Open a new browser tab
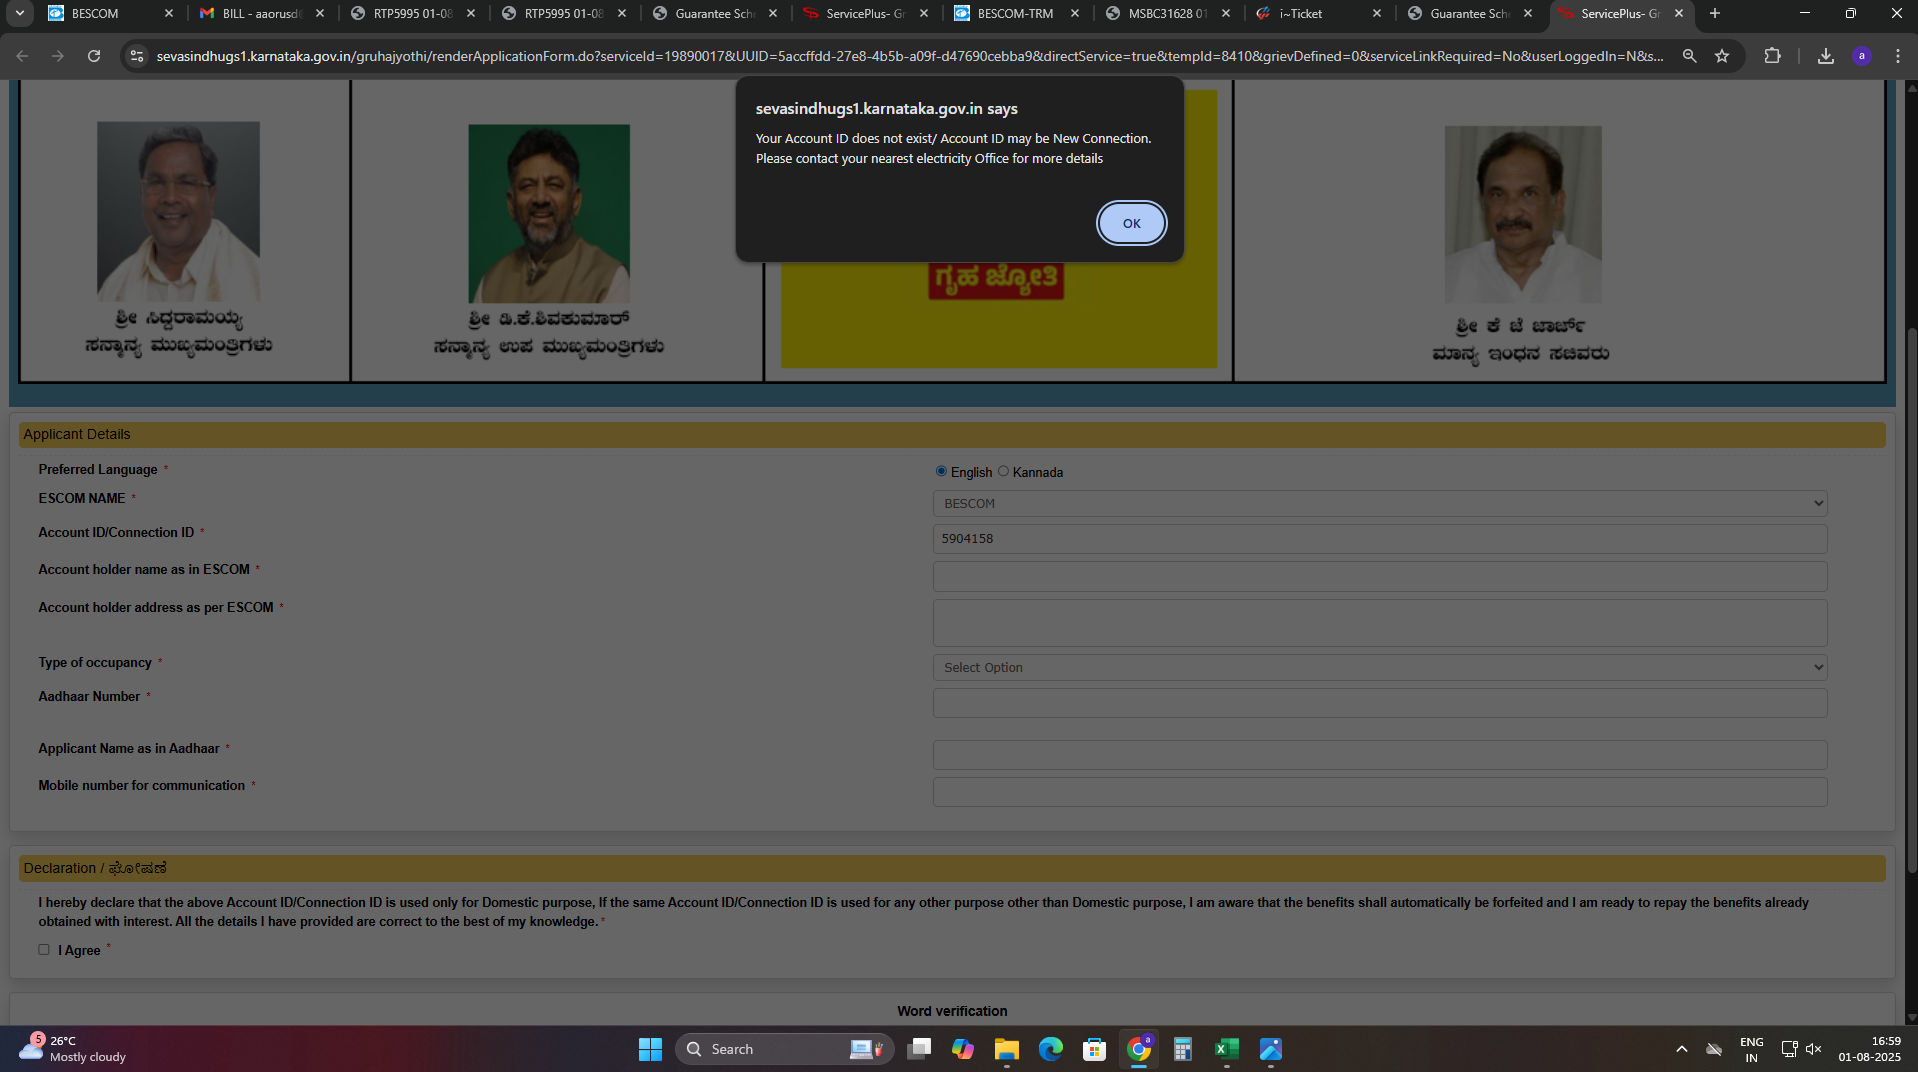Screen dimensions: 1918x1072 1715,13
